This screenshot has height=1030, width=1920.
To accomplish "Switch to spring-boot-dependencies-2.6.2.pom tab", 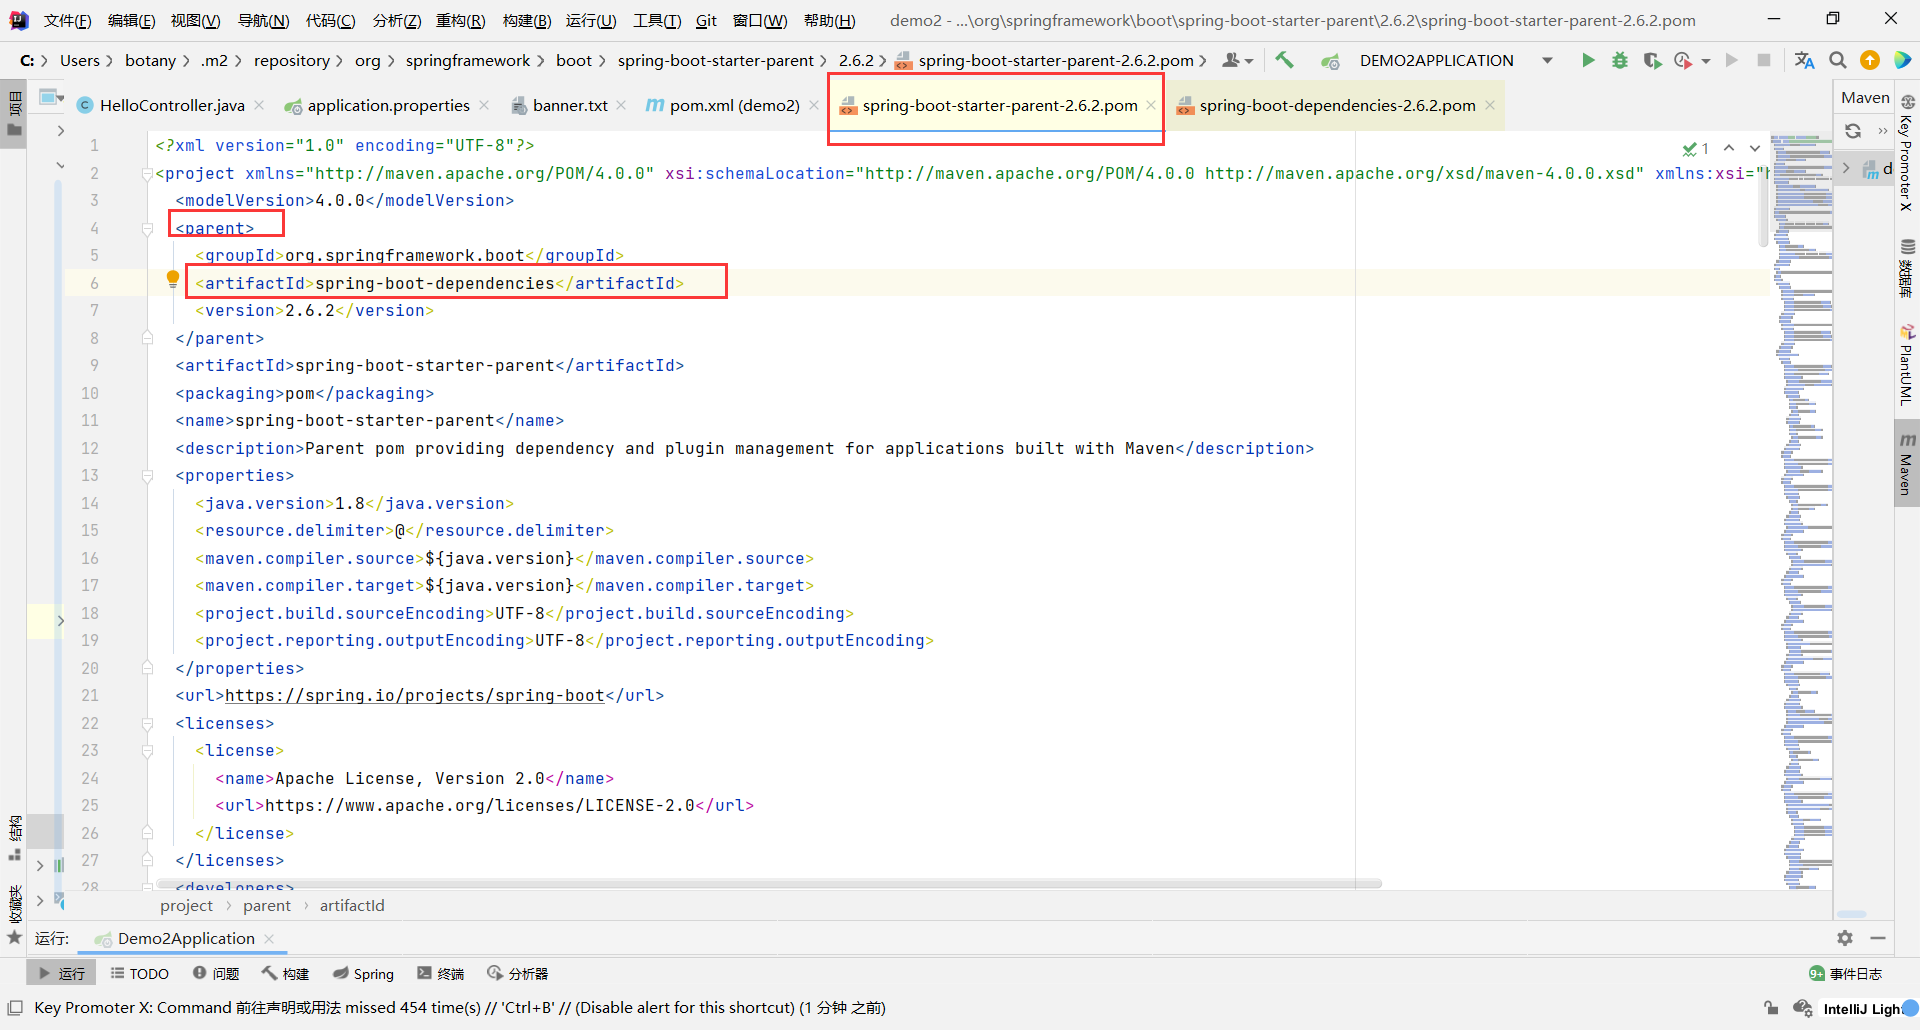I will (1337, 105).
